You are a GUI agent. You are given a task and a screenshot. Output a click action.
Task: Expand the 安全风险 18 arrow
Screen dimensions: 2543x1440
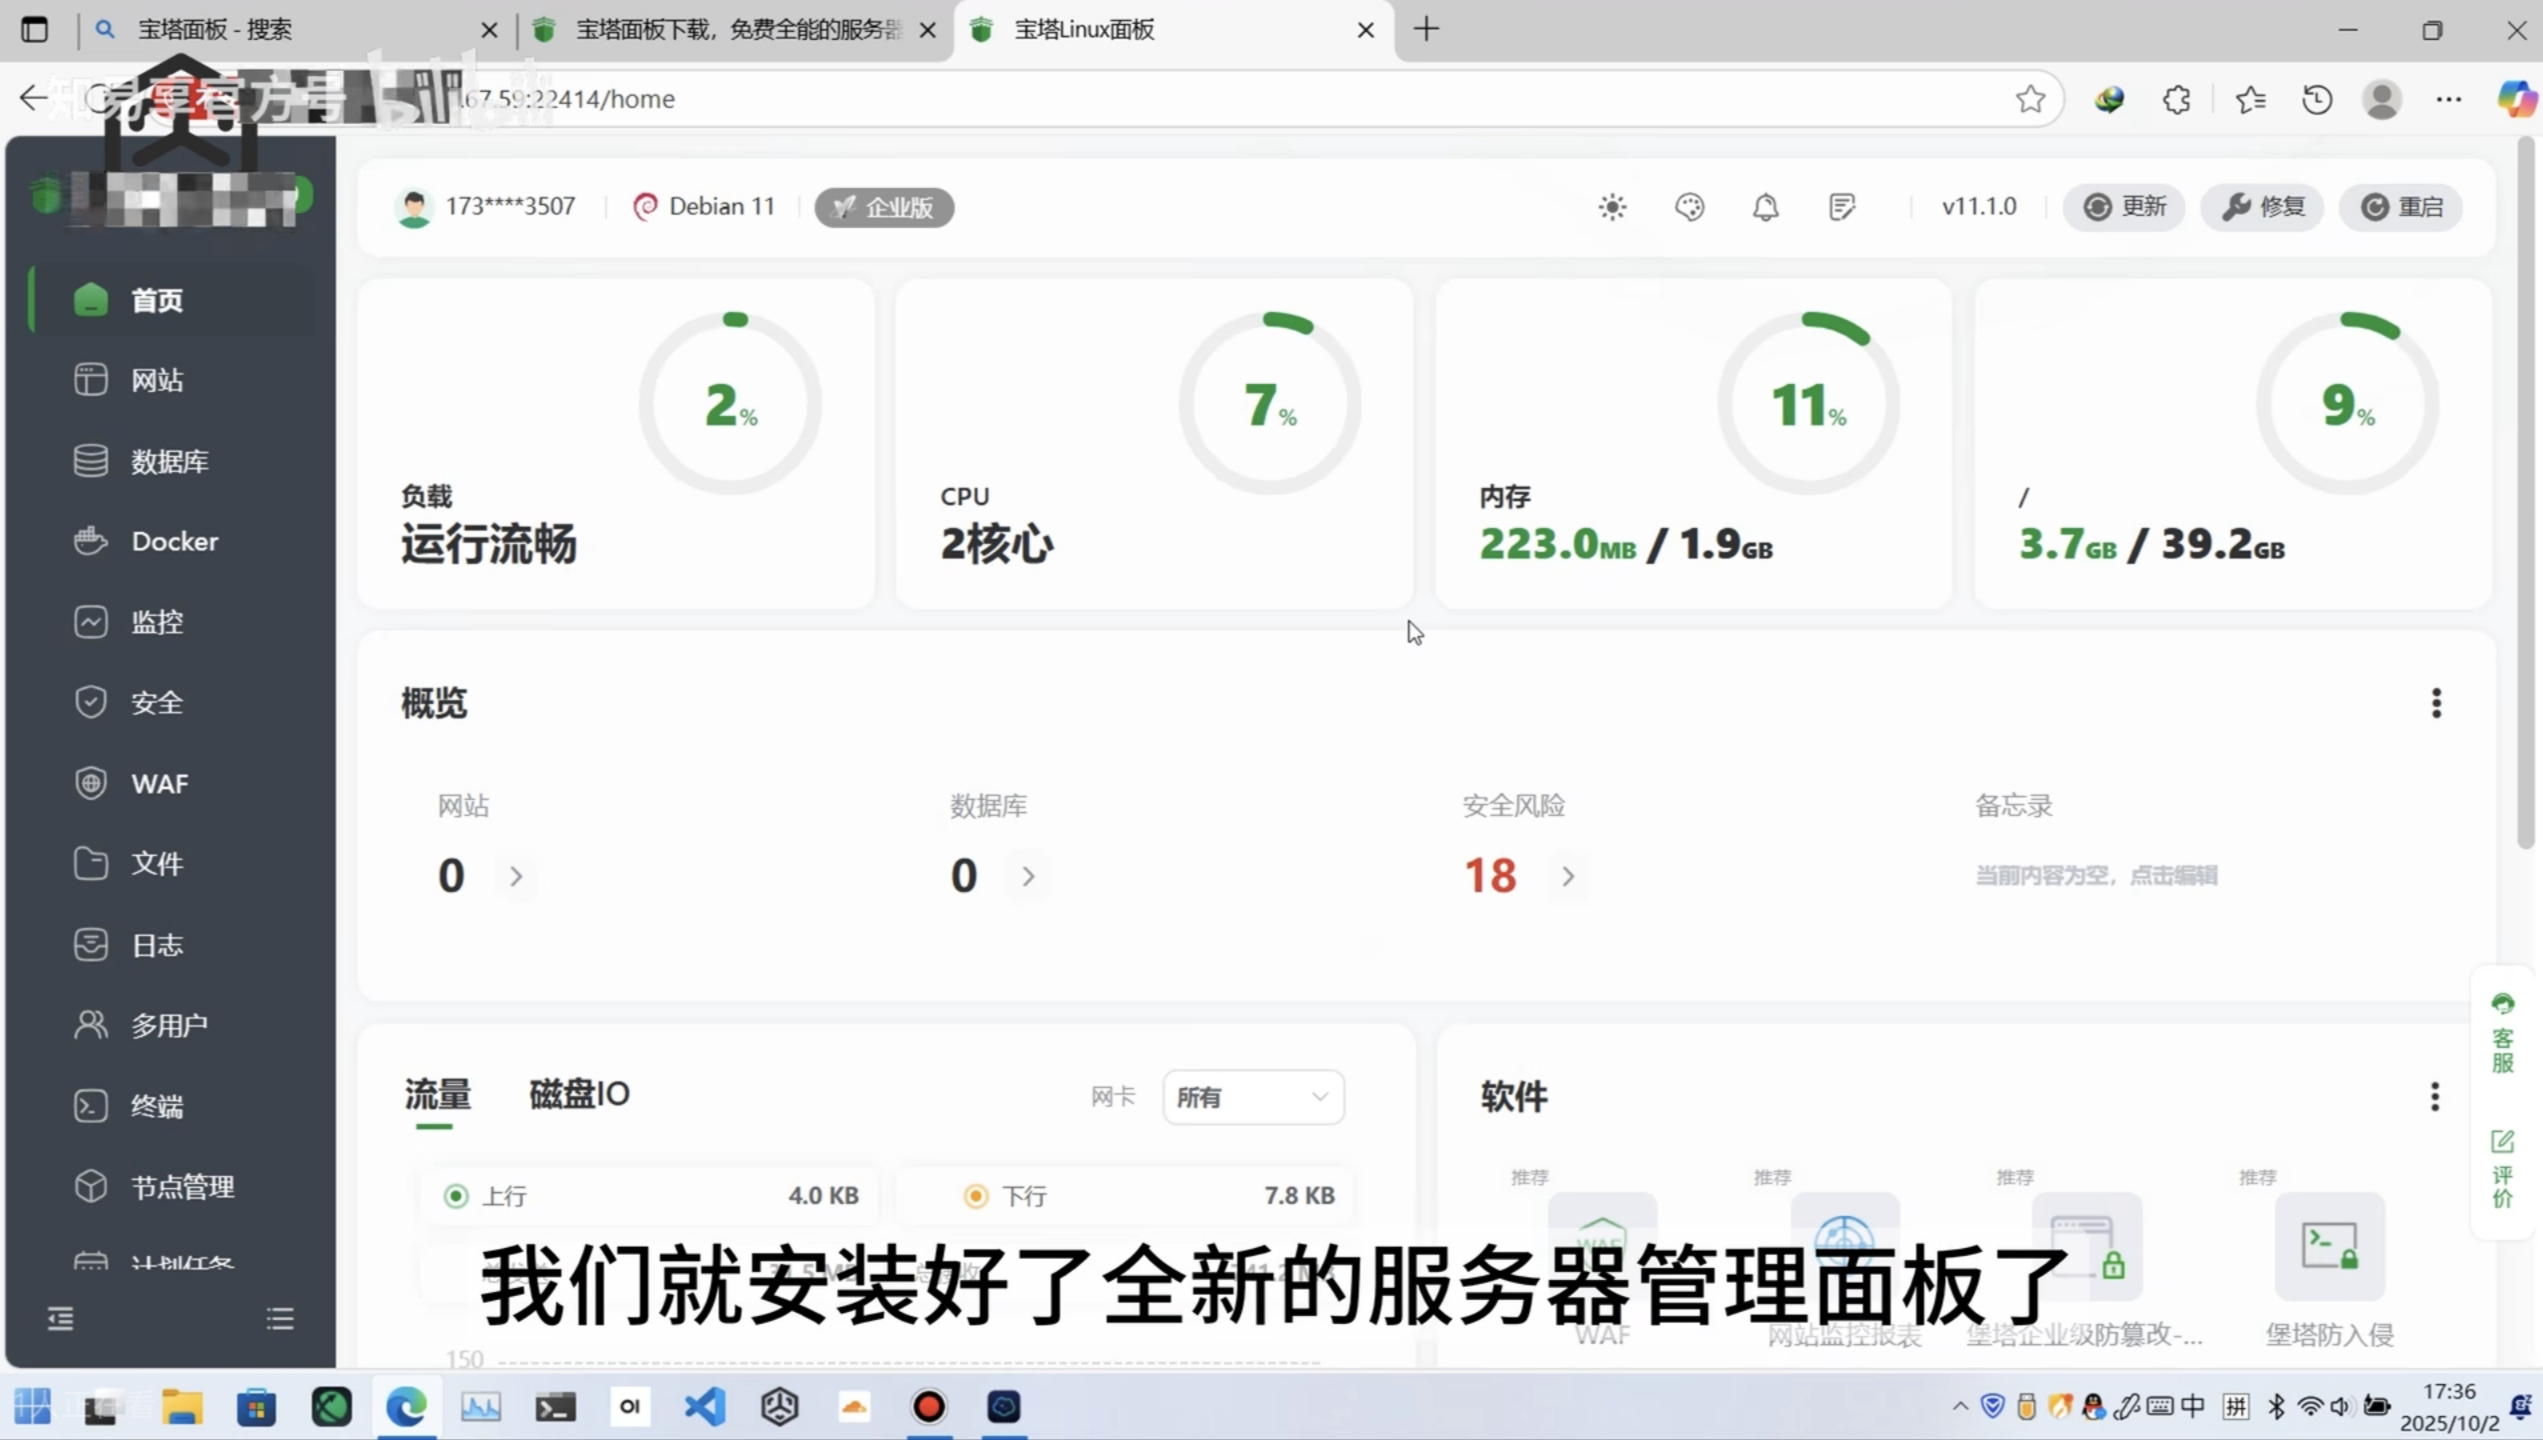1568,877
